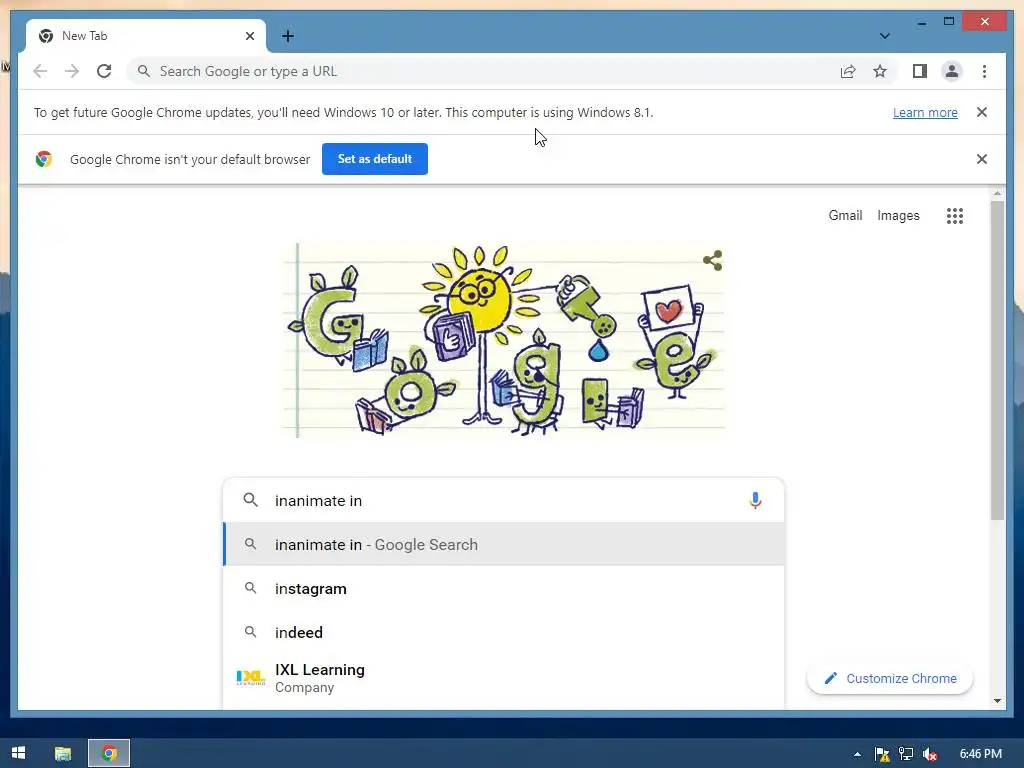Screen dimensions: 1024x768
Task: Click the New Tab tab title
Action: coord(84,36)
